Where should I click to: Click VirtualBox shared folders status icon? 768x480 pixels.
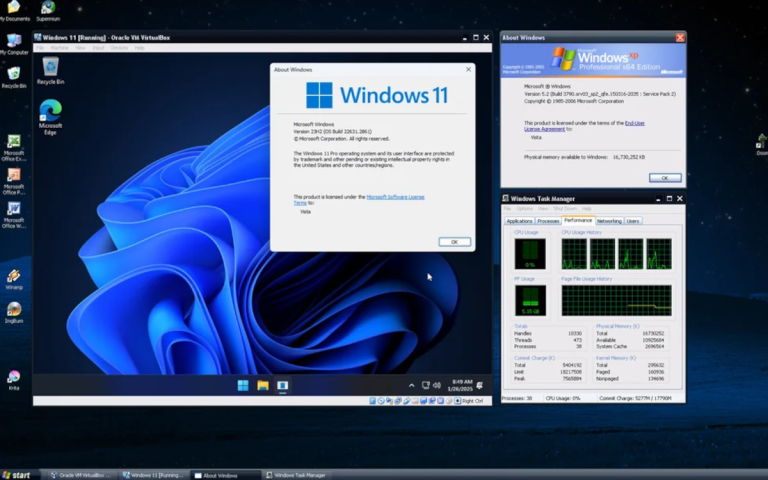[415, 401]
